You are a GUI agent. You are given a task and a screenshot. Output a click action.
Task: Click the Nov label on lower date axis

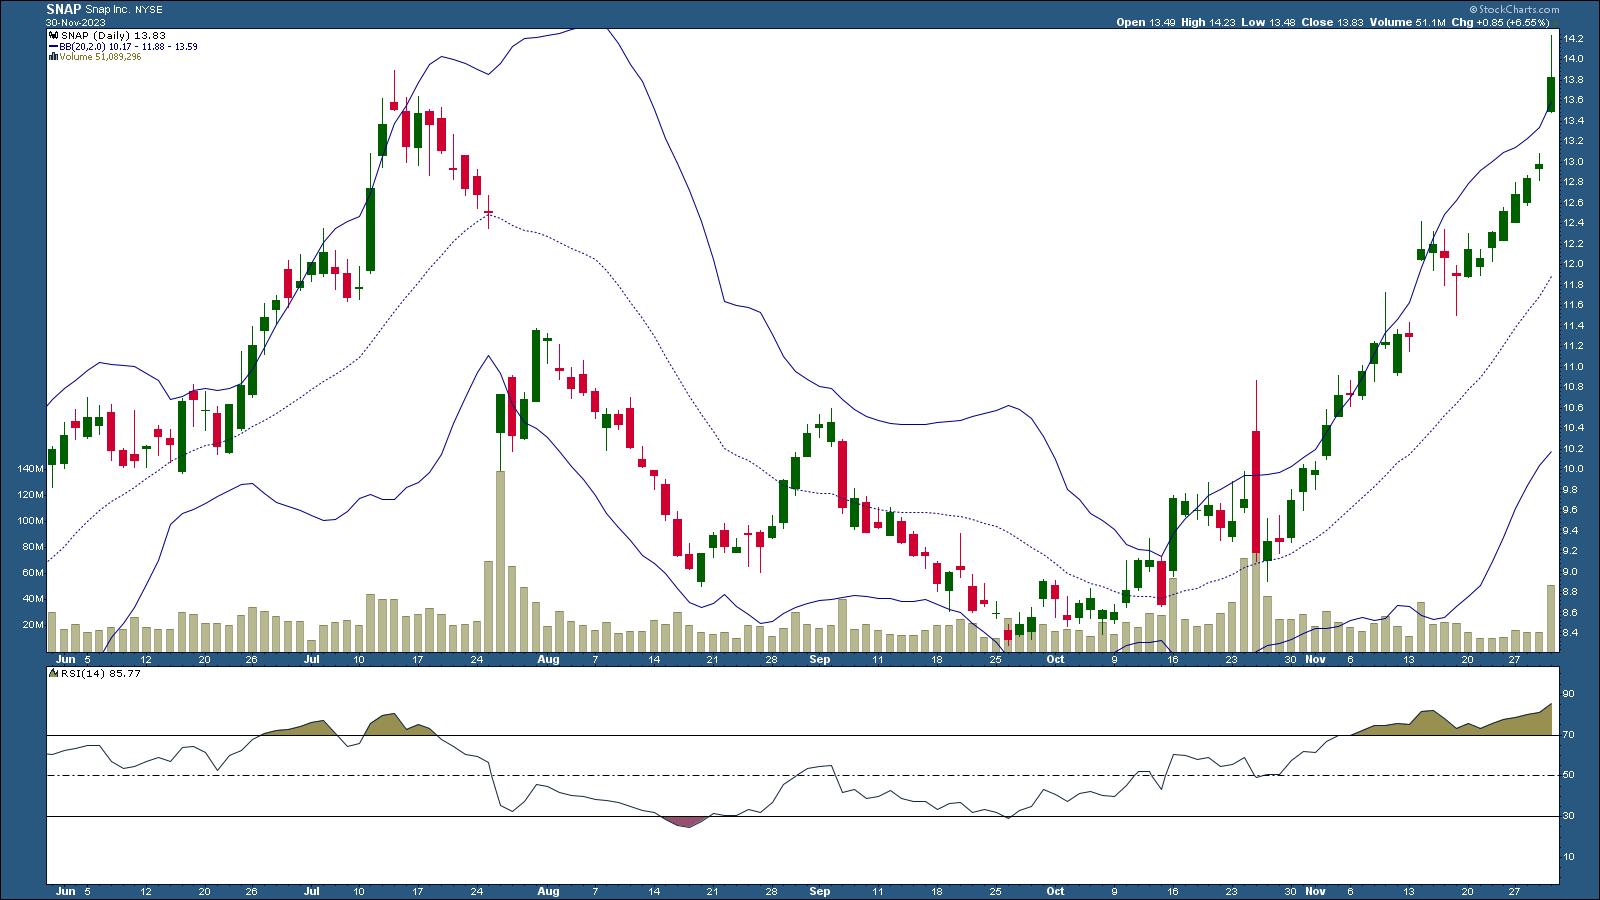coord(1316,890)
